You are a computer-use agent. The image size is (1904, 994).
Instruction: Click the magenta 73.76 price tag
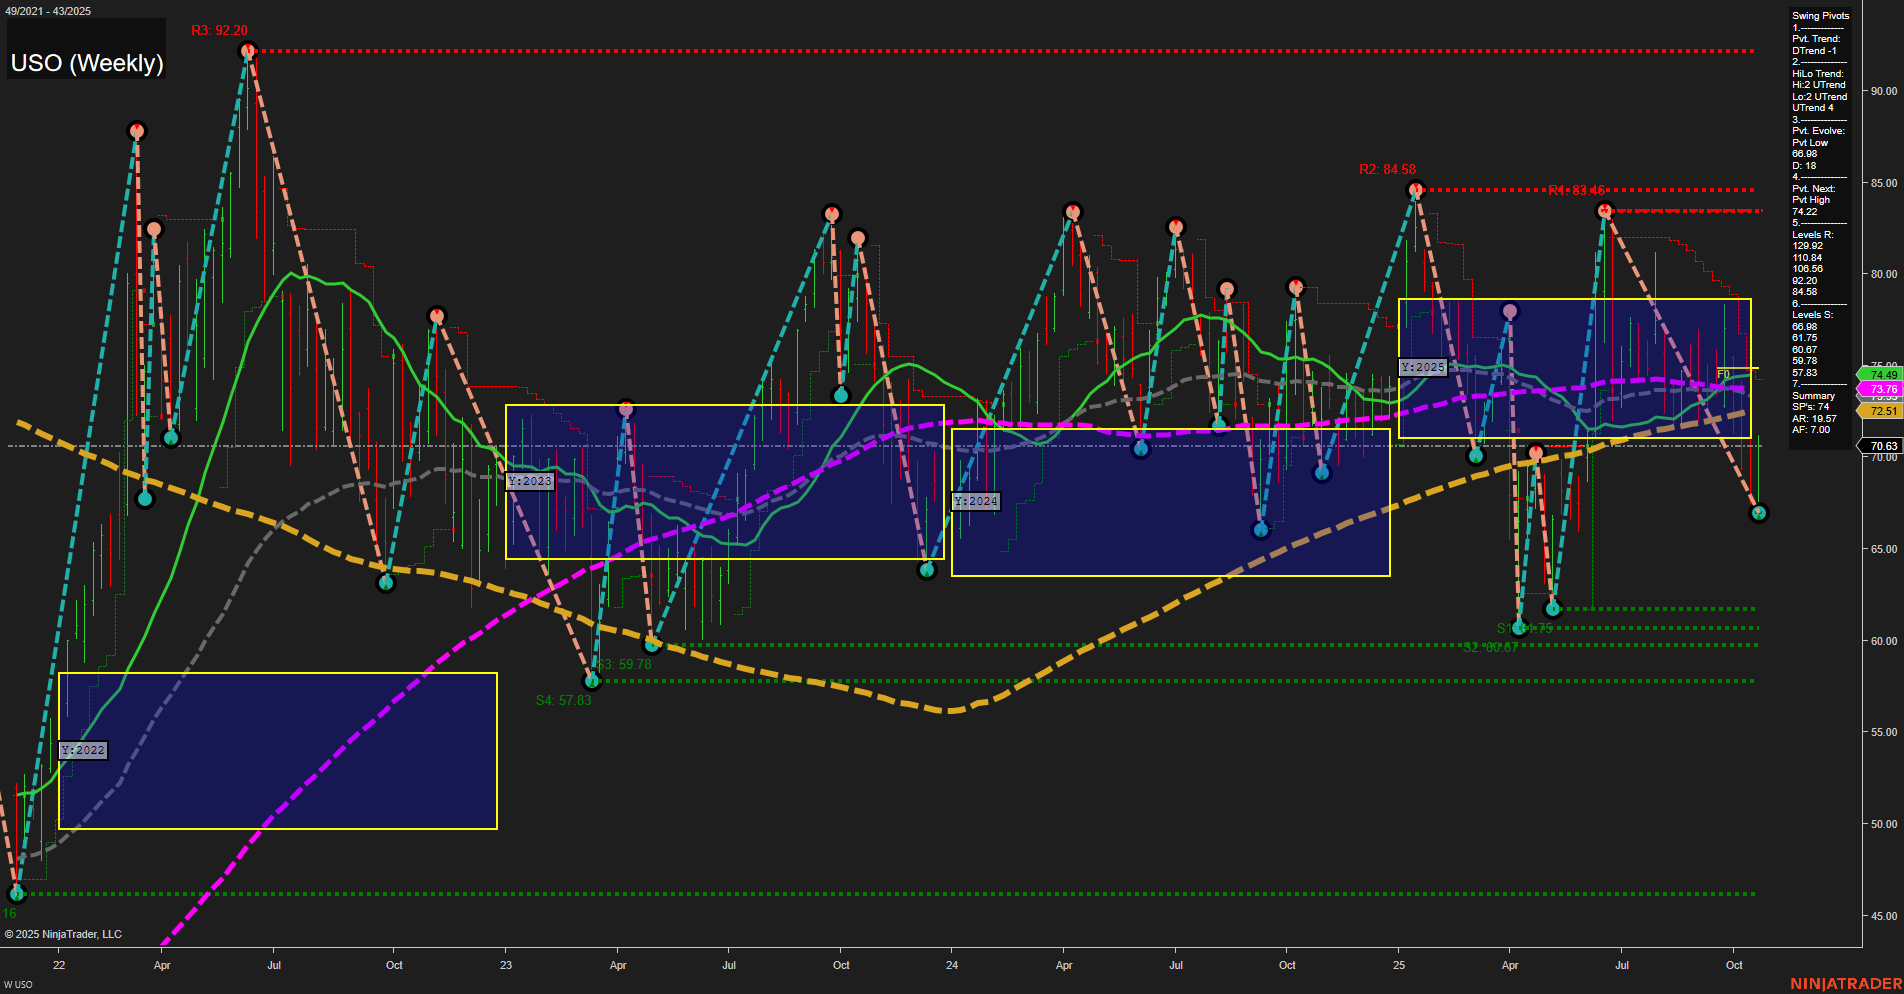(1881, 388)
